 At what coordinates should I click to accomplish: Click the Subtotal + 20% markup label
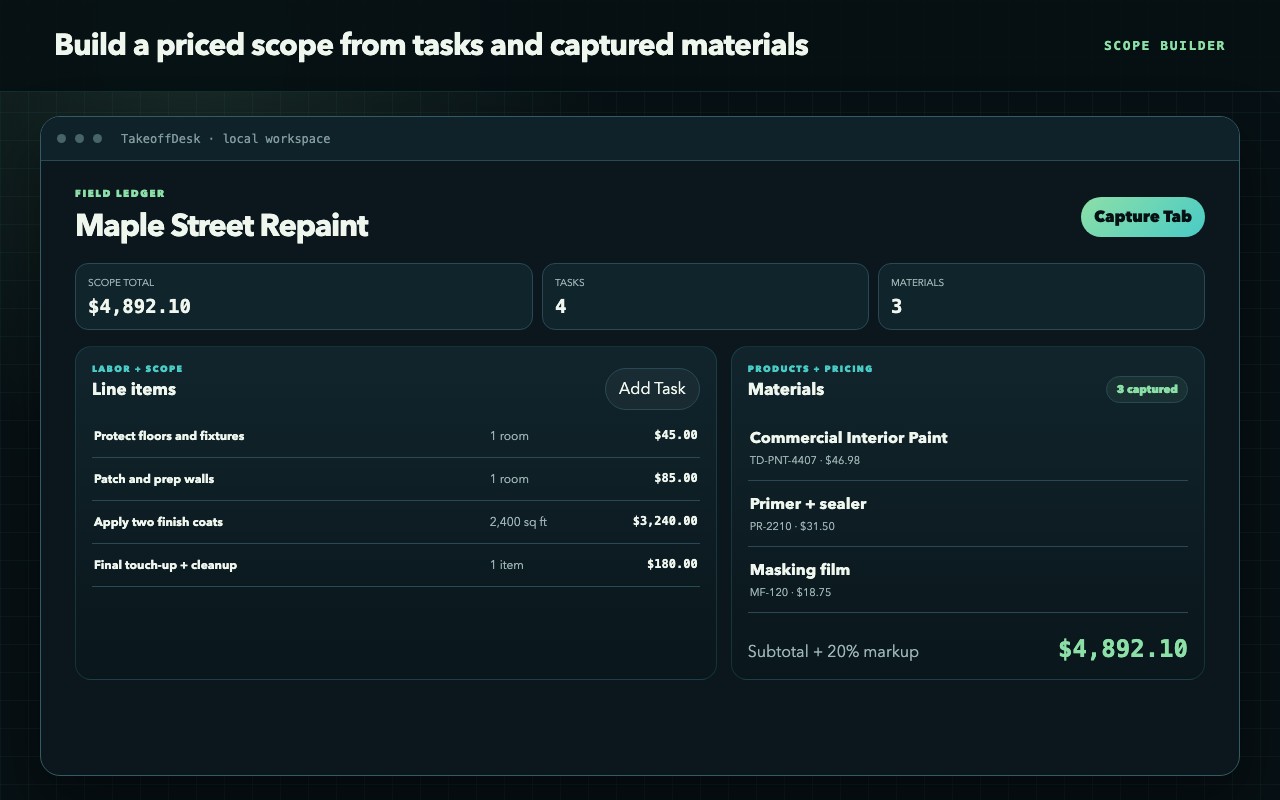(x=833, y=652)
